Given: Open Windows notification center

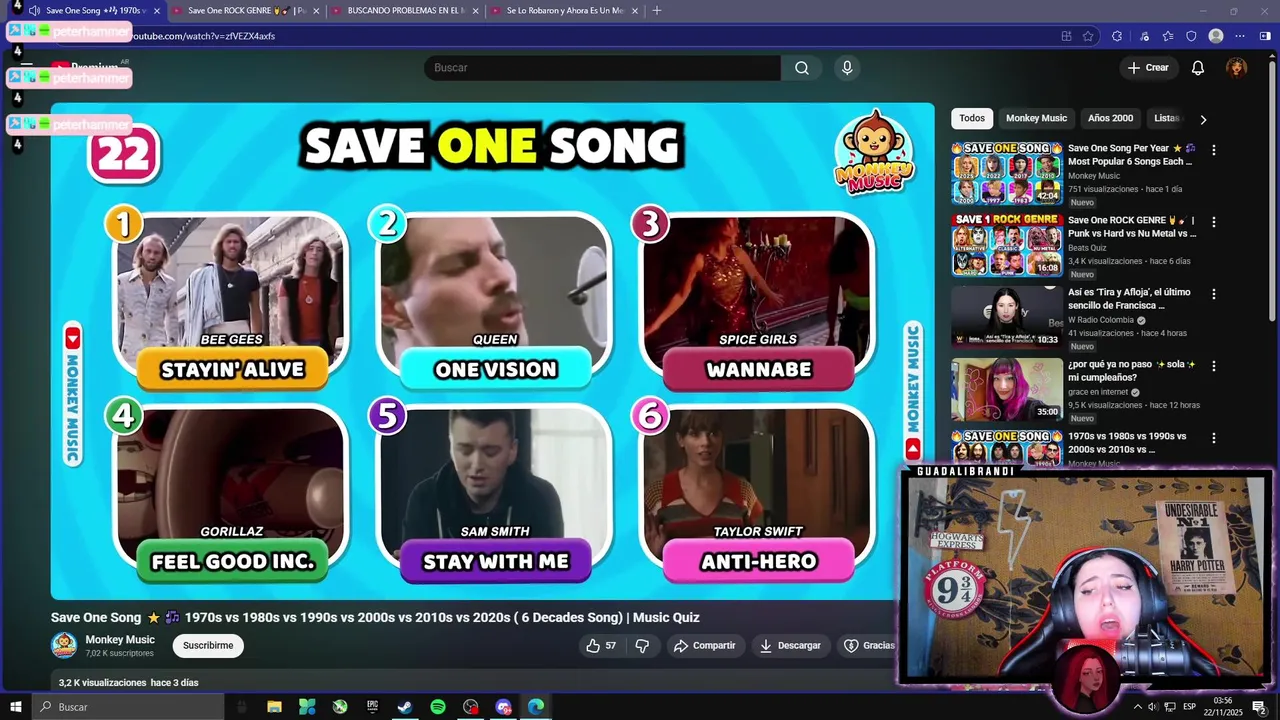Looking at the screenshot, I should coord(1259,707).
